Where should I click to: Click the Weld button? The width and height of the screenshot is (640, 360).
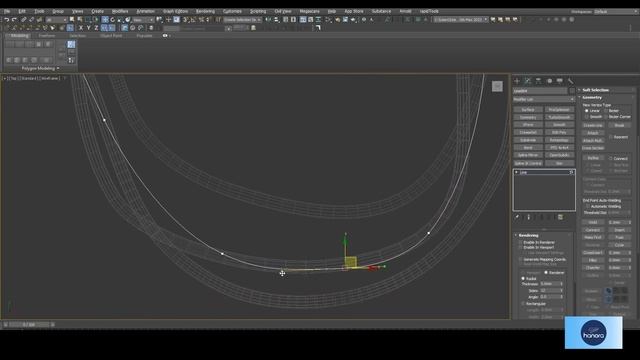point(593,222)
